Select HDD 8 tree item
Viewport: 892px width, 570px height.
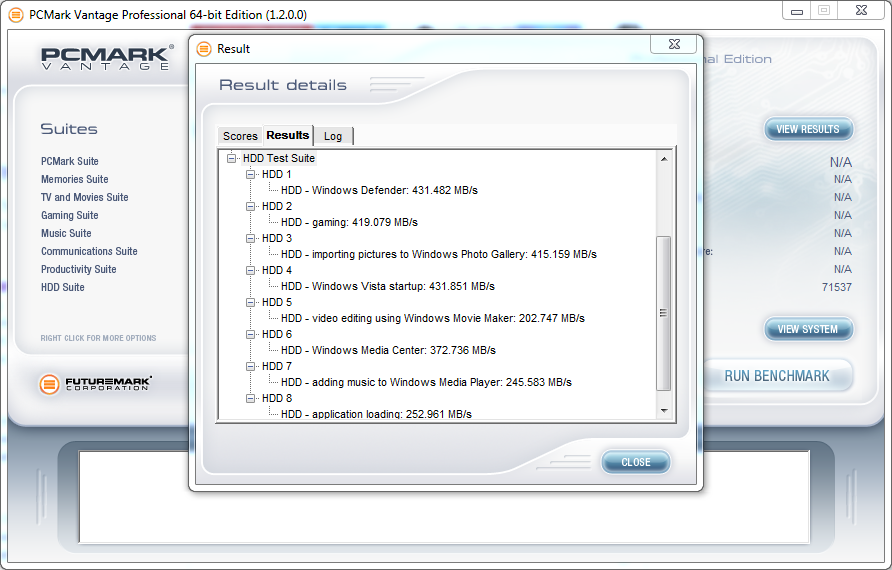[276, 398]
